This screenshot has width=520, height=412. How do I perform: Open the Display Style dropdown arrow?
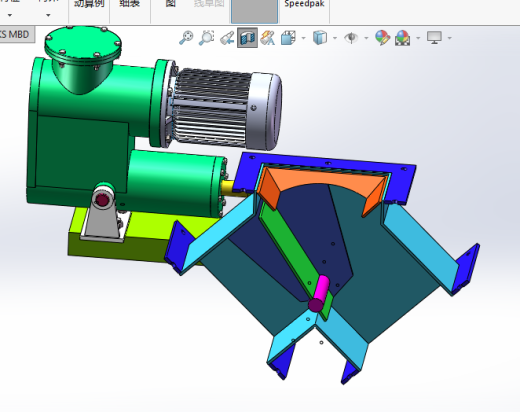pos(335,38)
